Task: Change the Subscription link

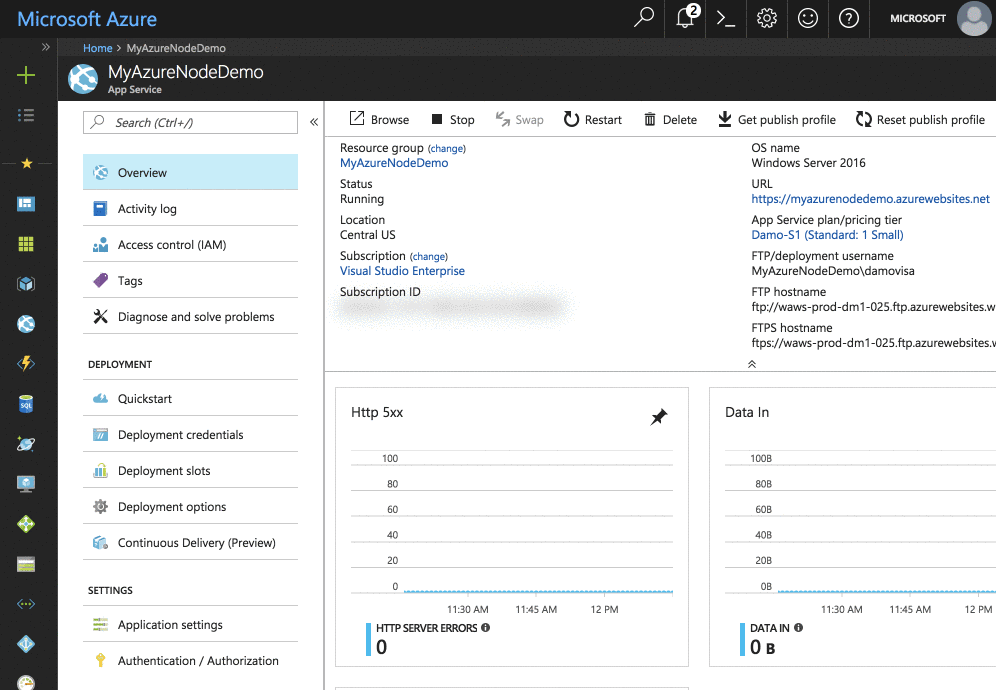Action: tap(429, 257)
